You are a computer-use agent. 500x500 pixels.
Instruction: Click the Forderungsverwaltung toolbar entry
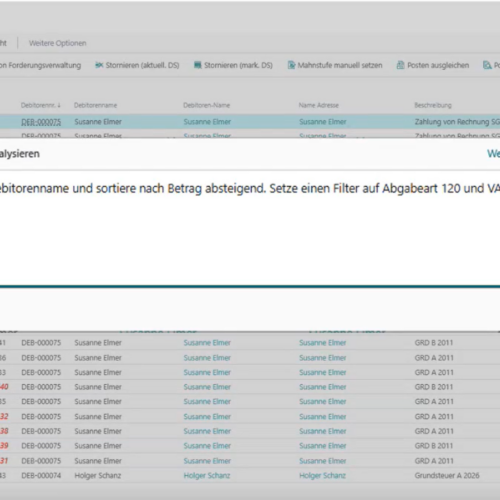click(41, 65)
